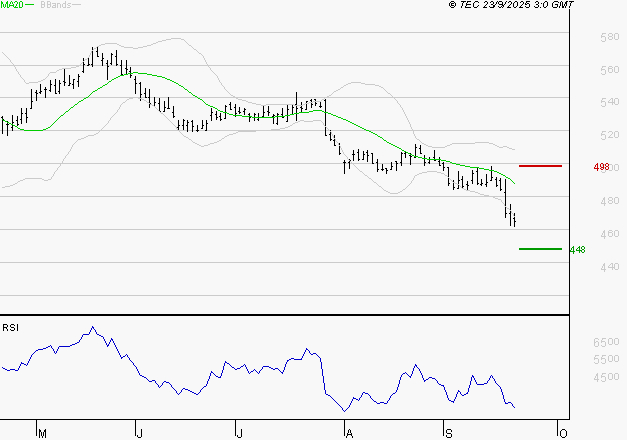627x440 pixels.
Task: Click the last point of RSI line
Action: (515, 407)
